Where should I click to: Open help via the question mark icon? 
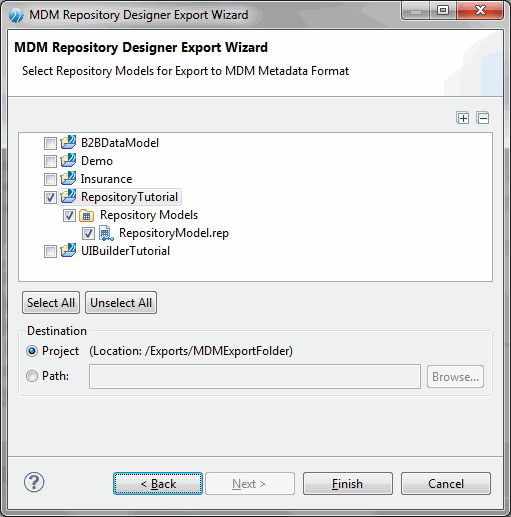click(34, 482)
